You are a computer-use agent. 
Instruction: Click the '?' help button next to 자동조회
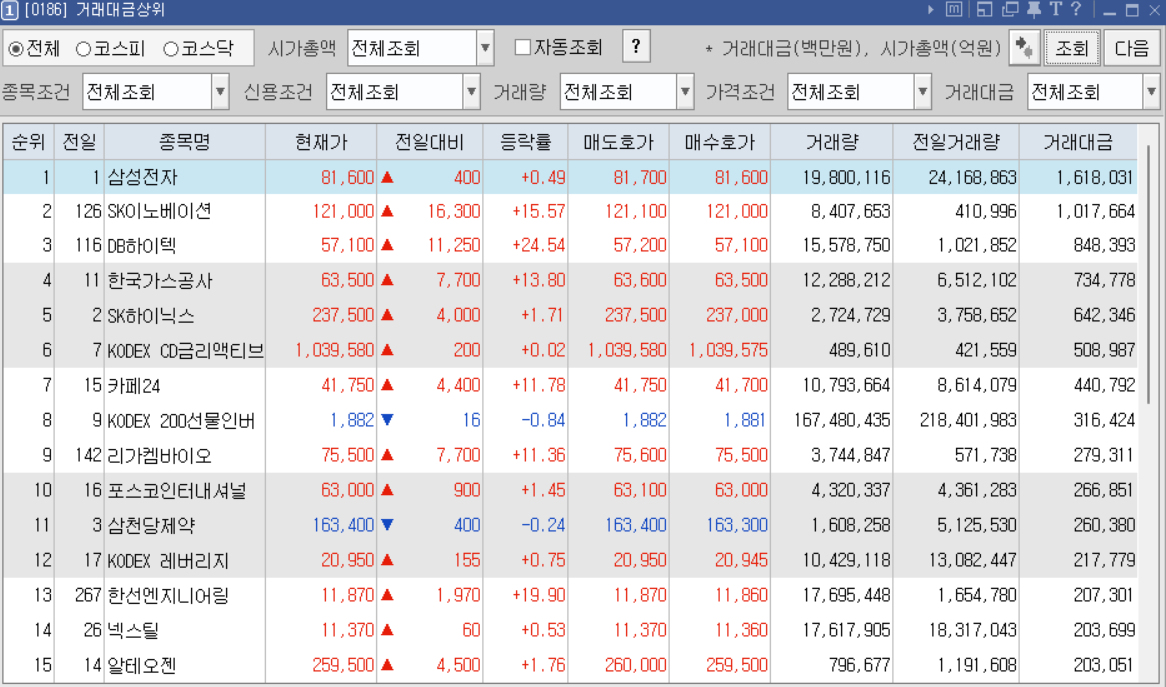[636, 47]
